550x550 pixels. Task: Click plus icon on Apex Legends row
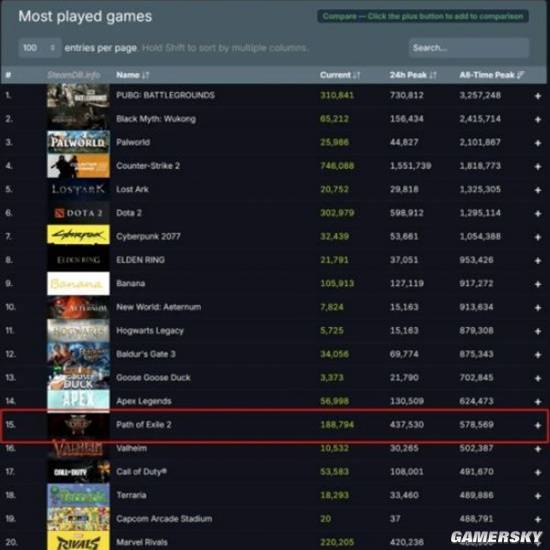[538, 402]
